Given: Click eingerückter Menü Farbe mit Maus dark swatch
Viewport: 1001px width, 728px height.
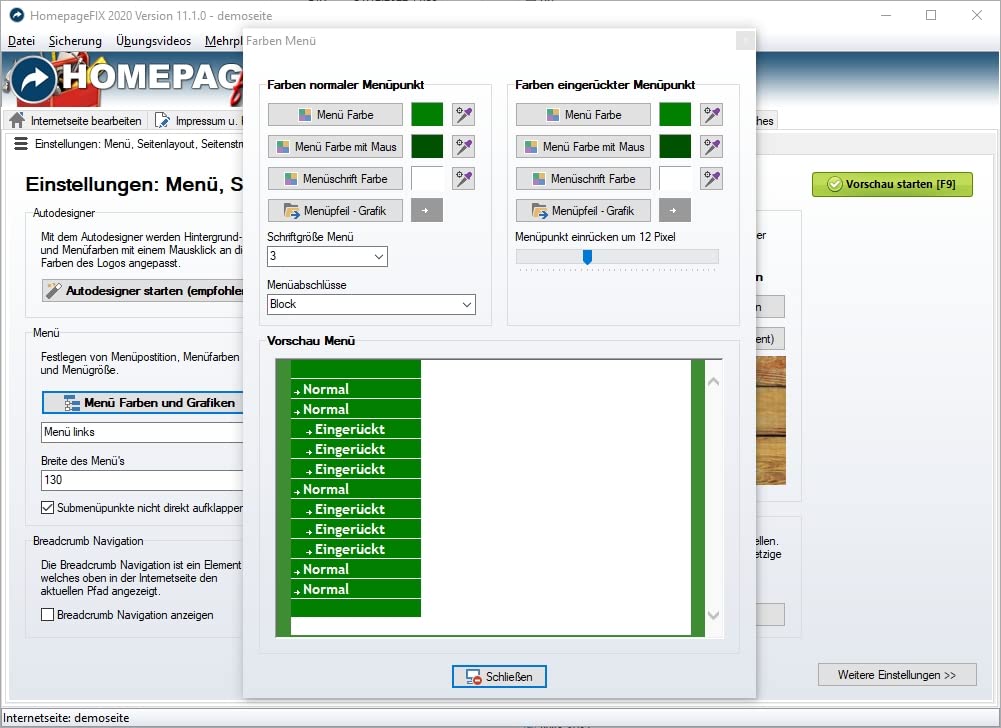Looking at the screenshot, I should 674,147.
